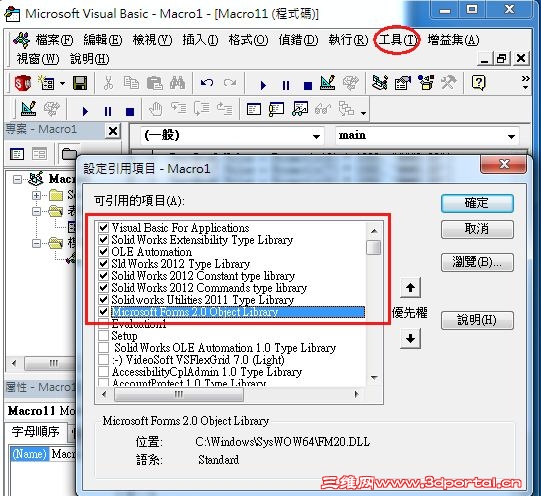Expand the standard toolbar overflow chevron

click(x=525, y=82)
